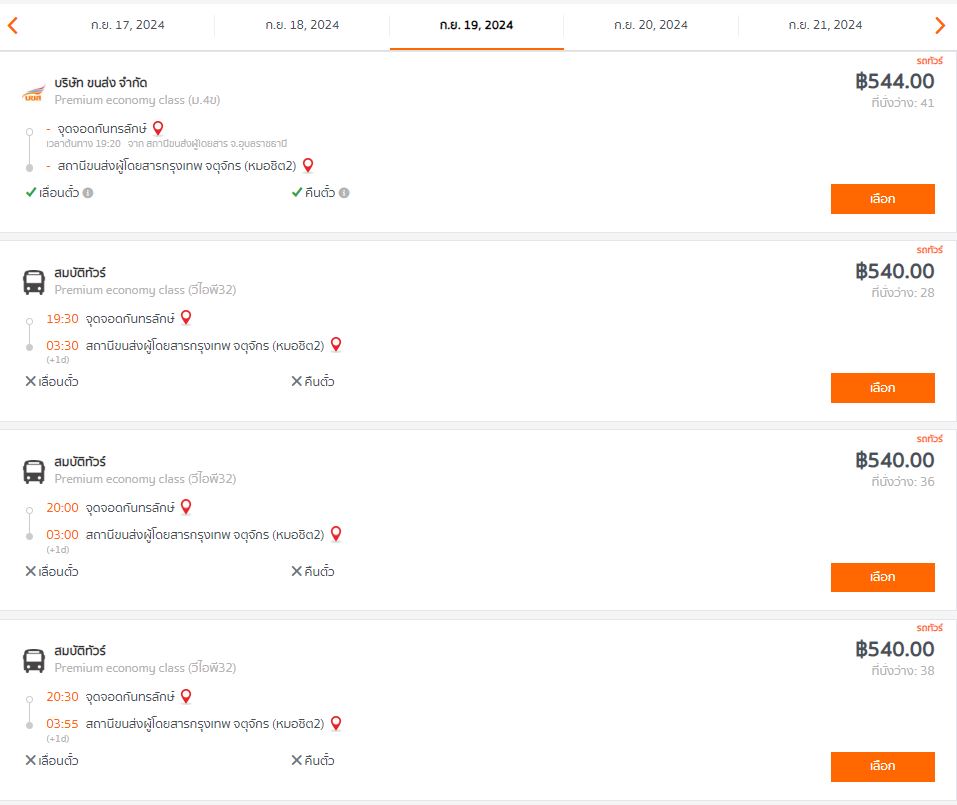957x805 pixels.
Task: Open the ก.ย. 21, 2024 date tab
Action: [825, 25]
